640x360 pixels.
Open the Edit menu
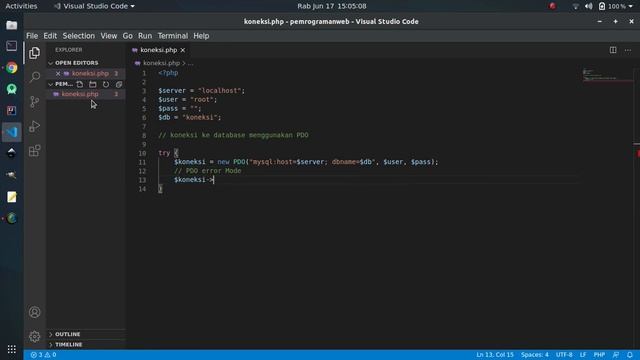[50, 36]
